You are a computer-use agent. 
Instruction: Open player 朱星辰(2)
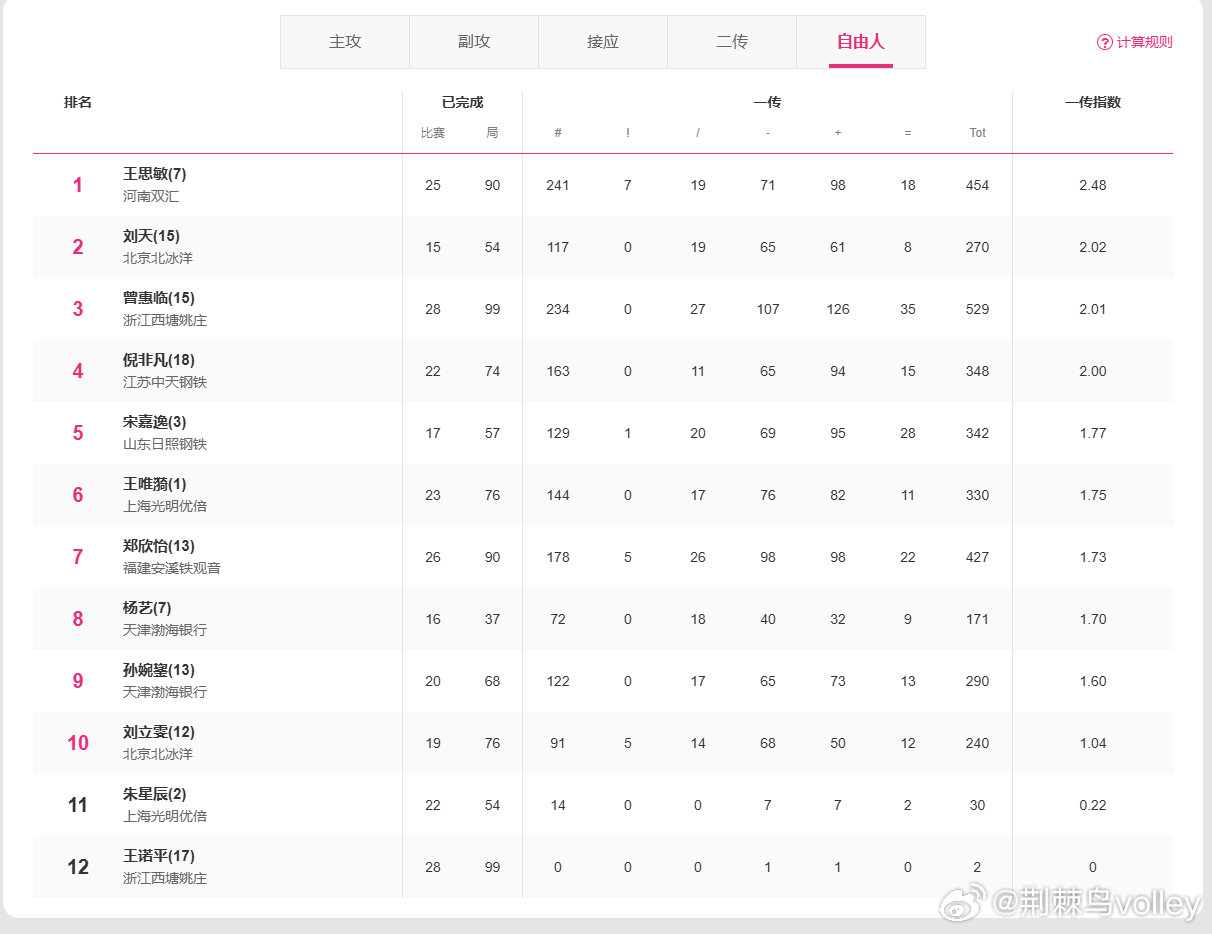pyautogui.click(x=155, y=794)
